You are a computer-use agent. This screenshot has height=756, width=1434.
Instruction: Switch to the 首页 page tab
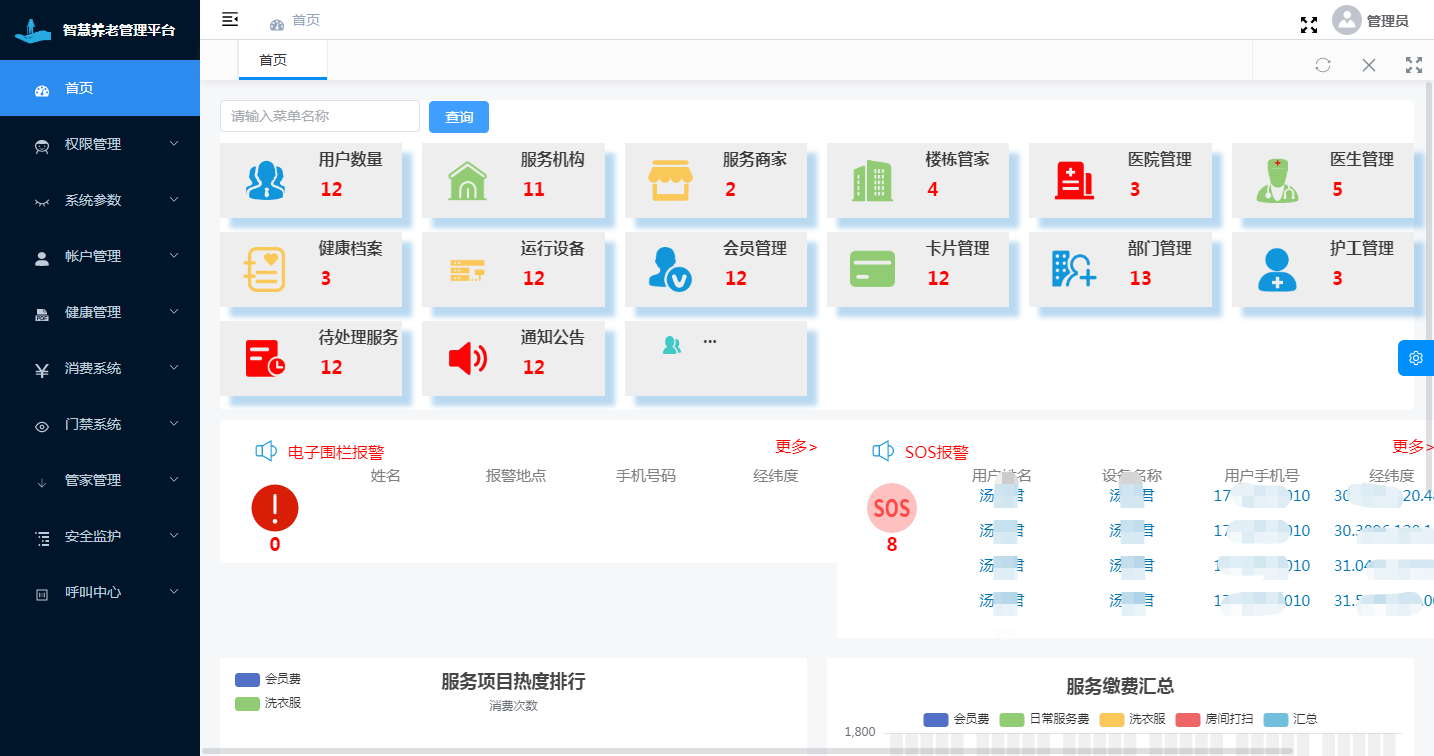coord(273,60)
